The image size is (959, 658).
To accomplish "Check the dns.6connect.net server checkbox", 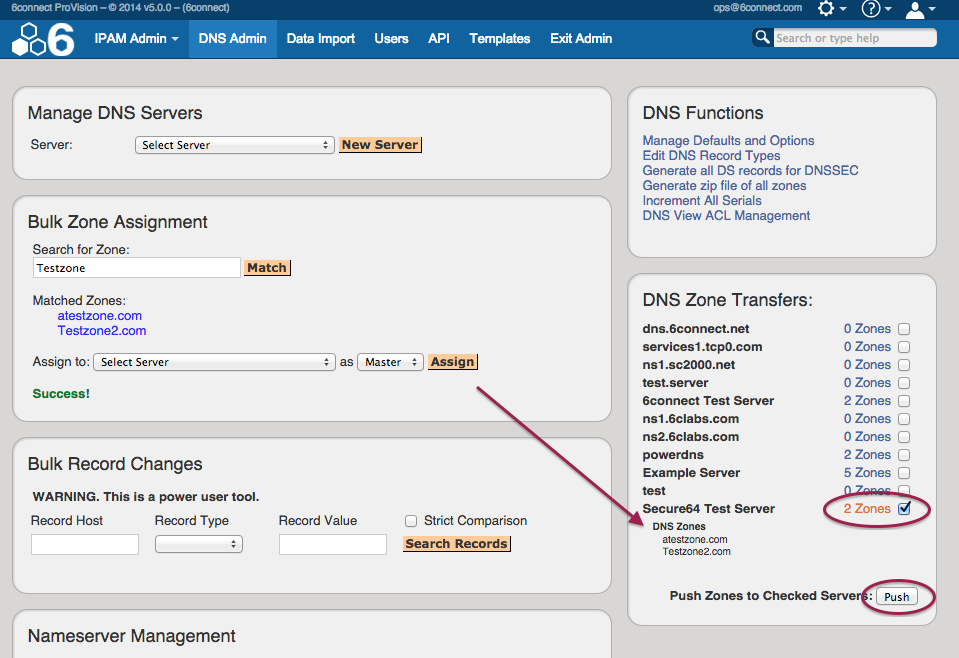I will (904, 329).
